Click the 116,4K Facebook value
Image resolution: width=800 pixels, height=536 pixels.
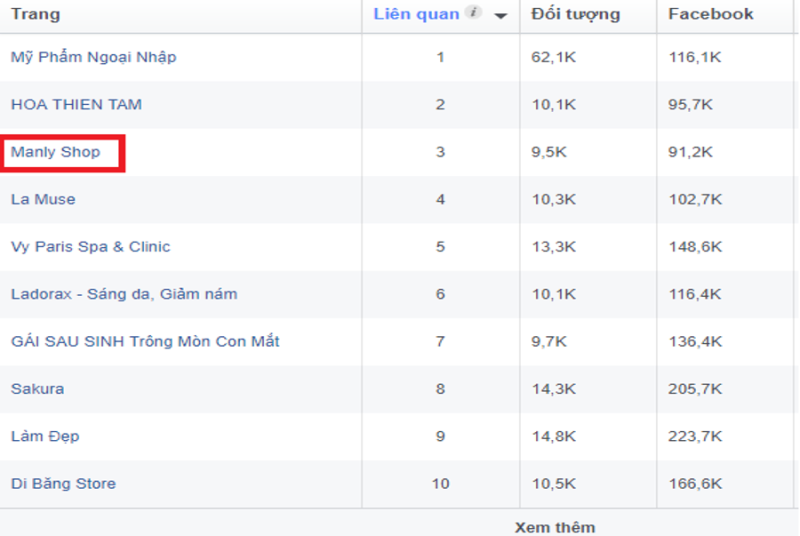pos(695,294)
